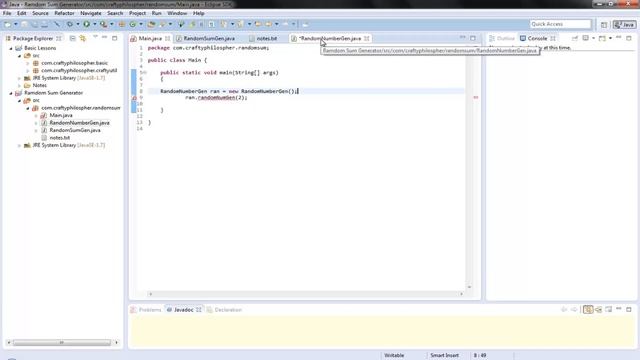Click the New Java Class icon

coord(133,24)
